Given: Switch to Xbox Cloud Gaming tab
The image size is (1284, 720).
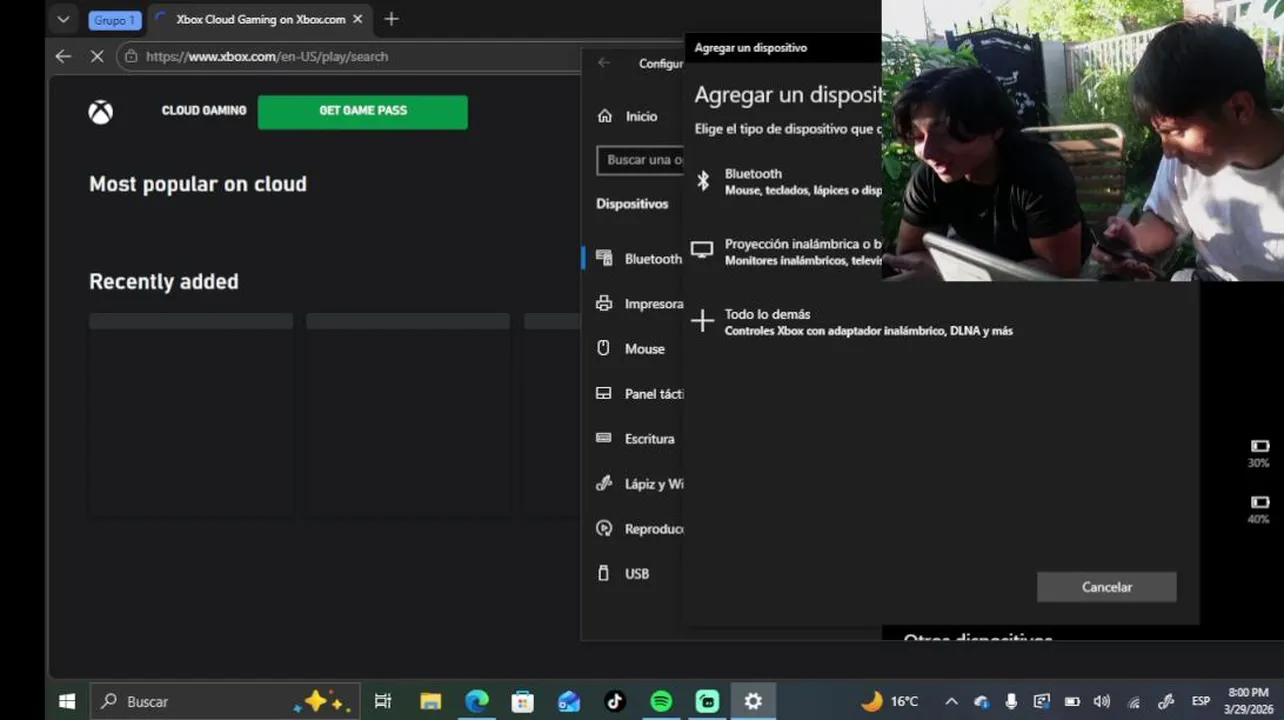Looking at the screenshot, I should coord(260,19).
